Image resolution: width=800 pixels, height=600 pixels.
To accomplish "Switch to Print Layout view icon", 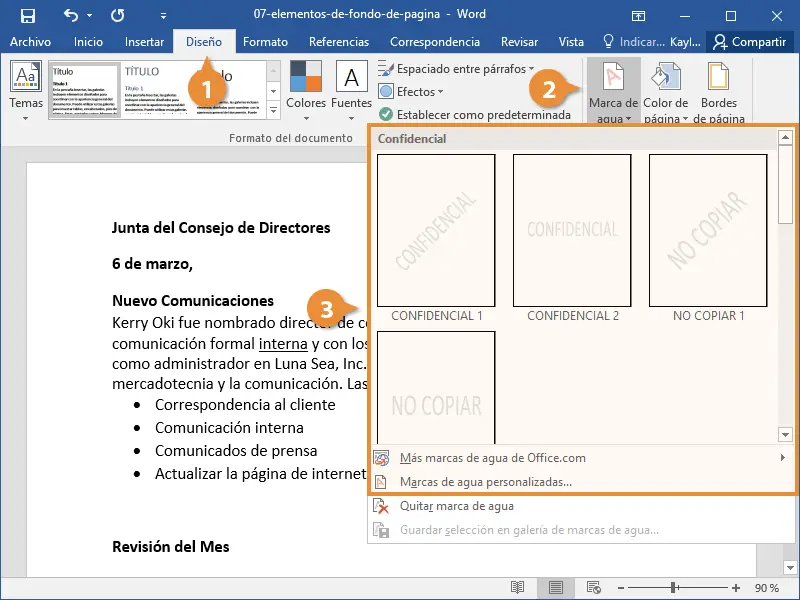I will click(556, 588).
